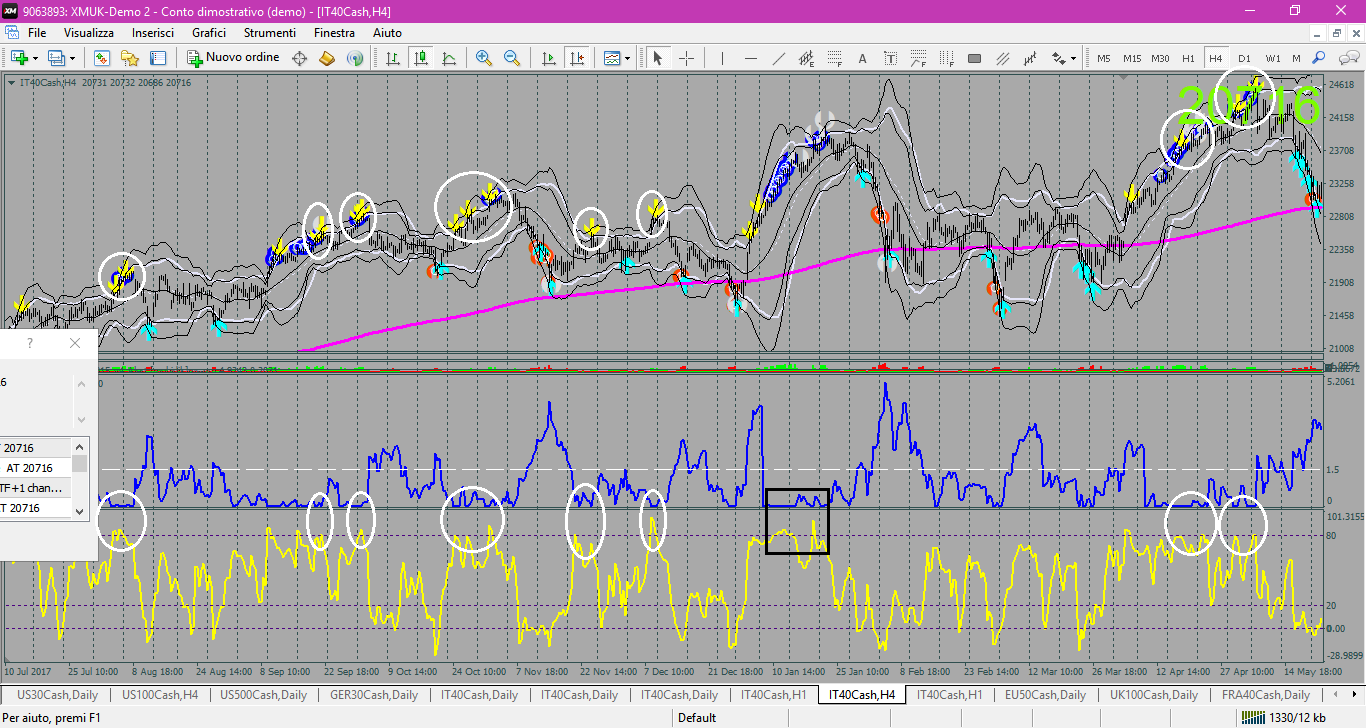
Task: Insert Fibonacci time zones tool
Action: [946, 58]
